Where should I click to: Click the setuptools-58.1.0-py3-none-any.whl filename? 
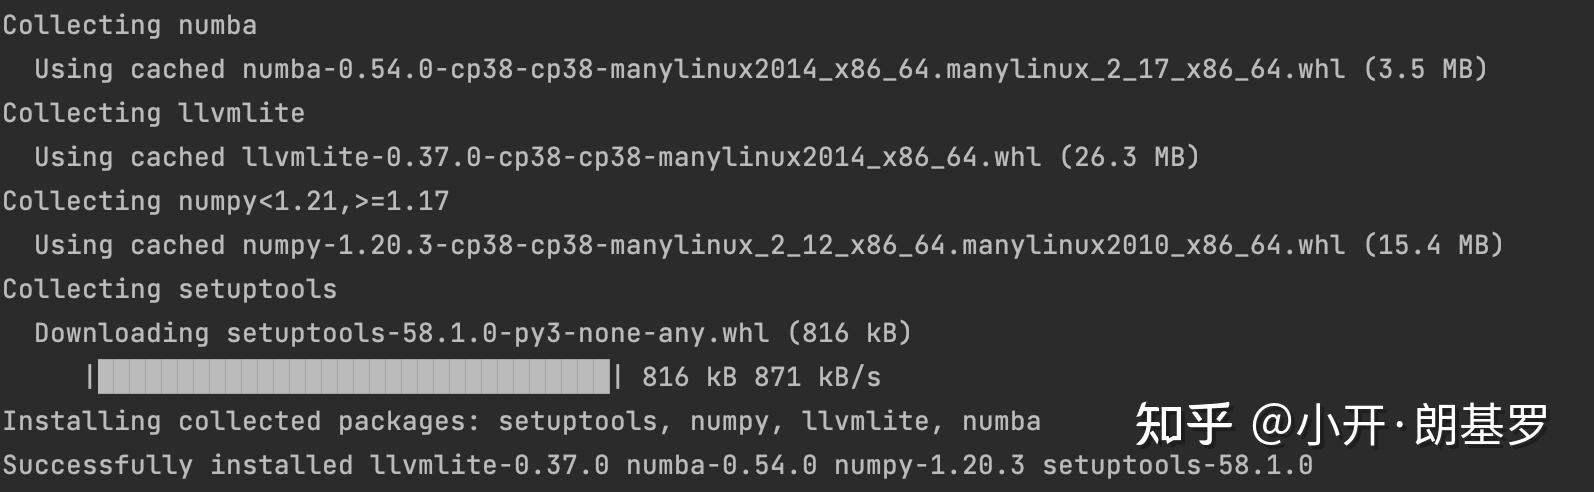(497, 333)
